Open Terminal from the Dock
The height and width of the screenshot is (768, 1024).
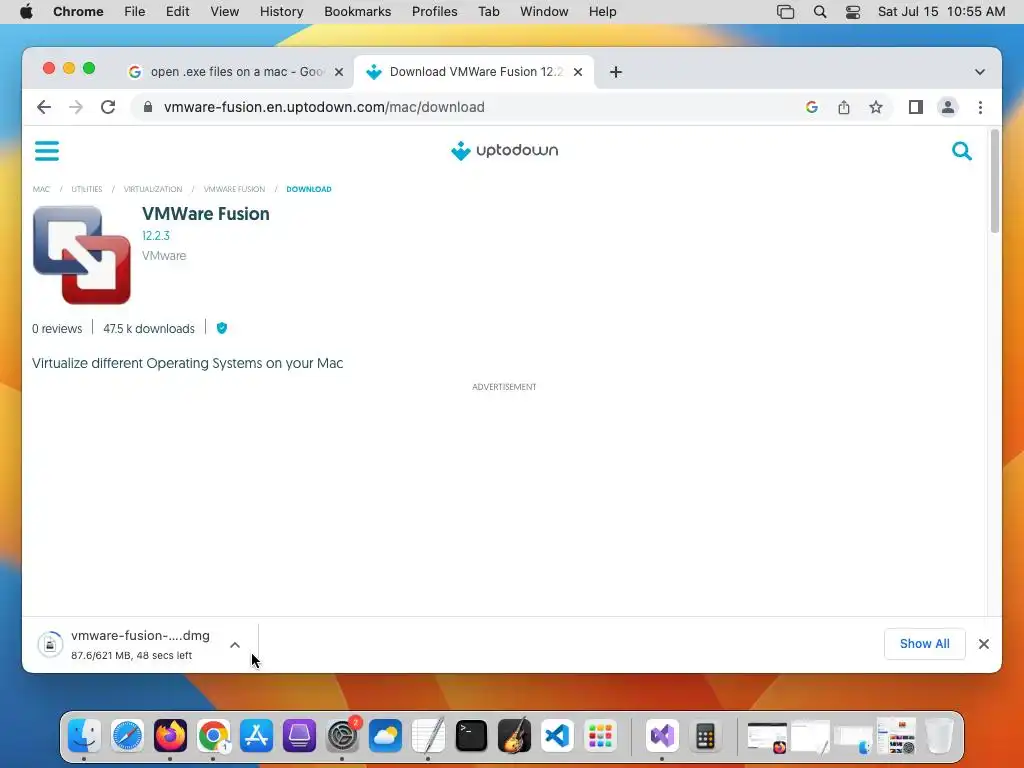pyautogui.click(x=471, y=736)
